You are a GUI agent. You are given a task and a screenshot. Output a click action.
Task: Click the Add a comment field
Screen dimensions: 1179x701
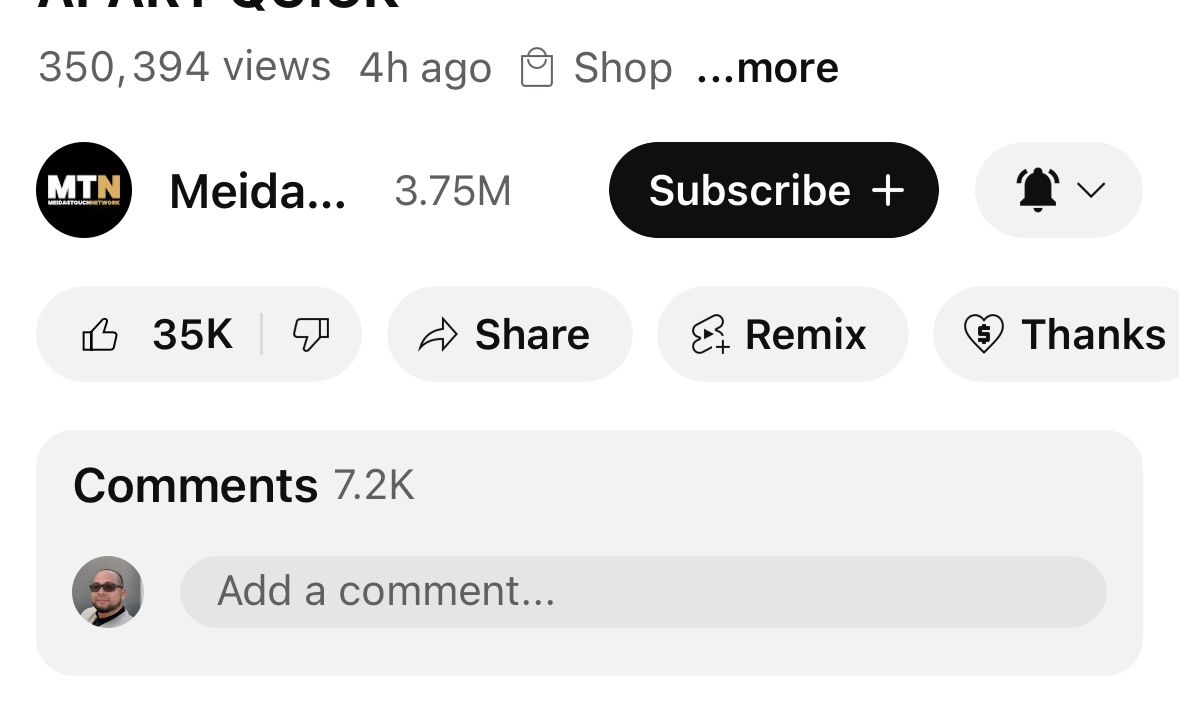643,592
